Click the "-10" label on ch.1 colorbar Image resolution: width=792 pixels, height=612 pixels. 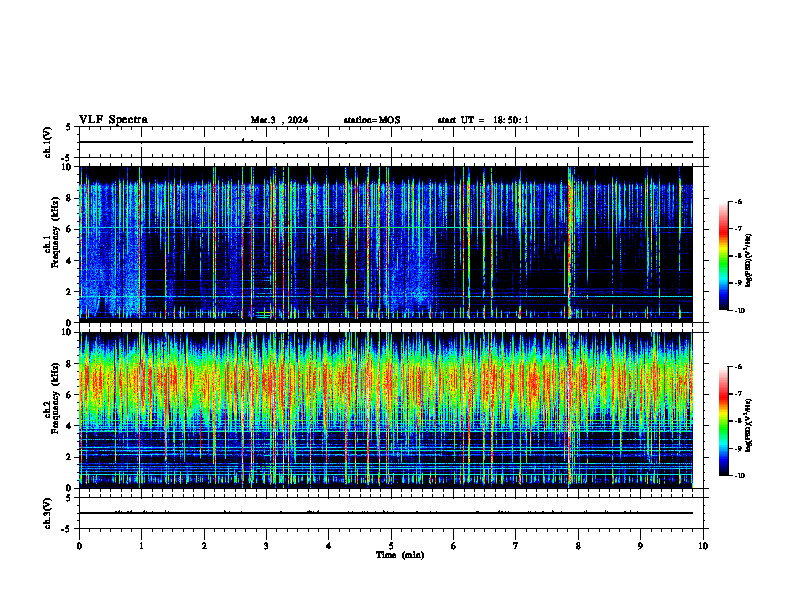(740, 311)
